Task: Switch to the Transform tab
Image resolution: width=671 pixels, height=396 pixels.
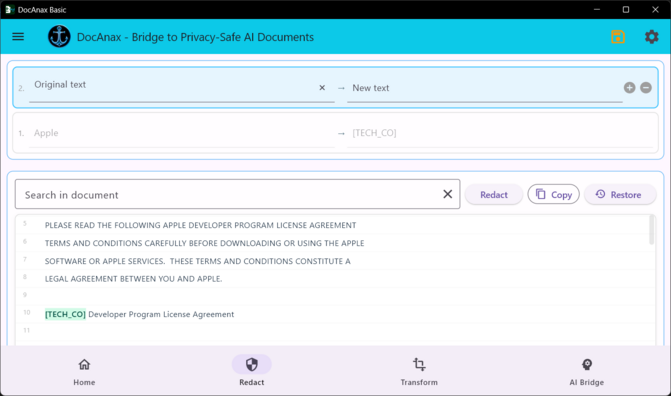Action: coord(419,372)
